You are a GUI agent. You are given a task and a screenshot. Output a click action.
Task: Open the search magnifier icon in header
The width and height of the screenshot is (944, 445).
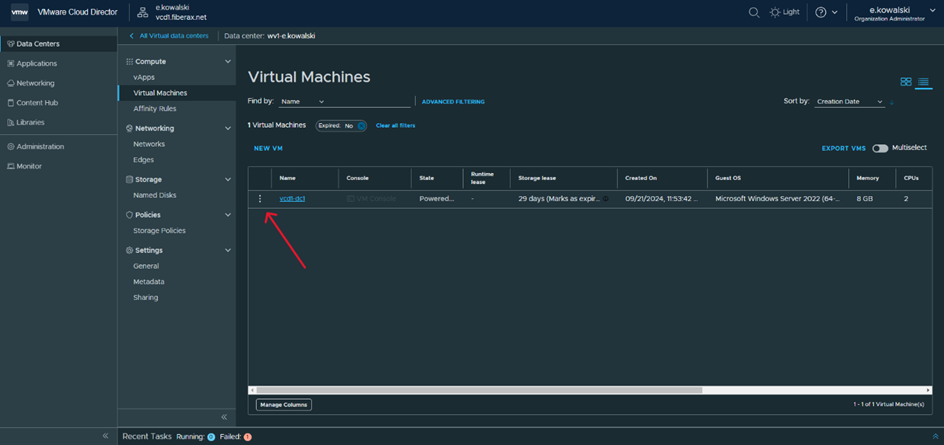(x=754, y=12)
